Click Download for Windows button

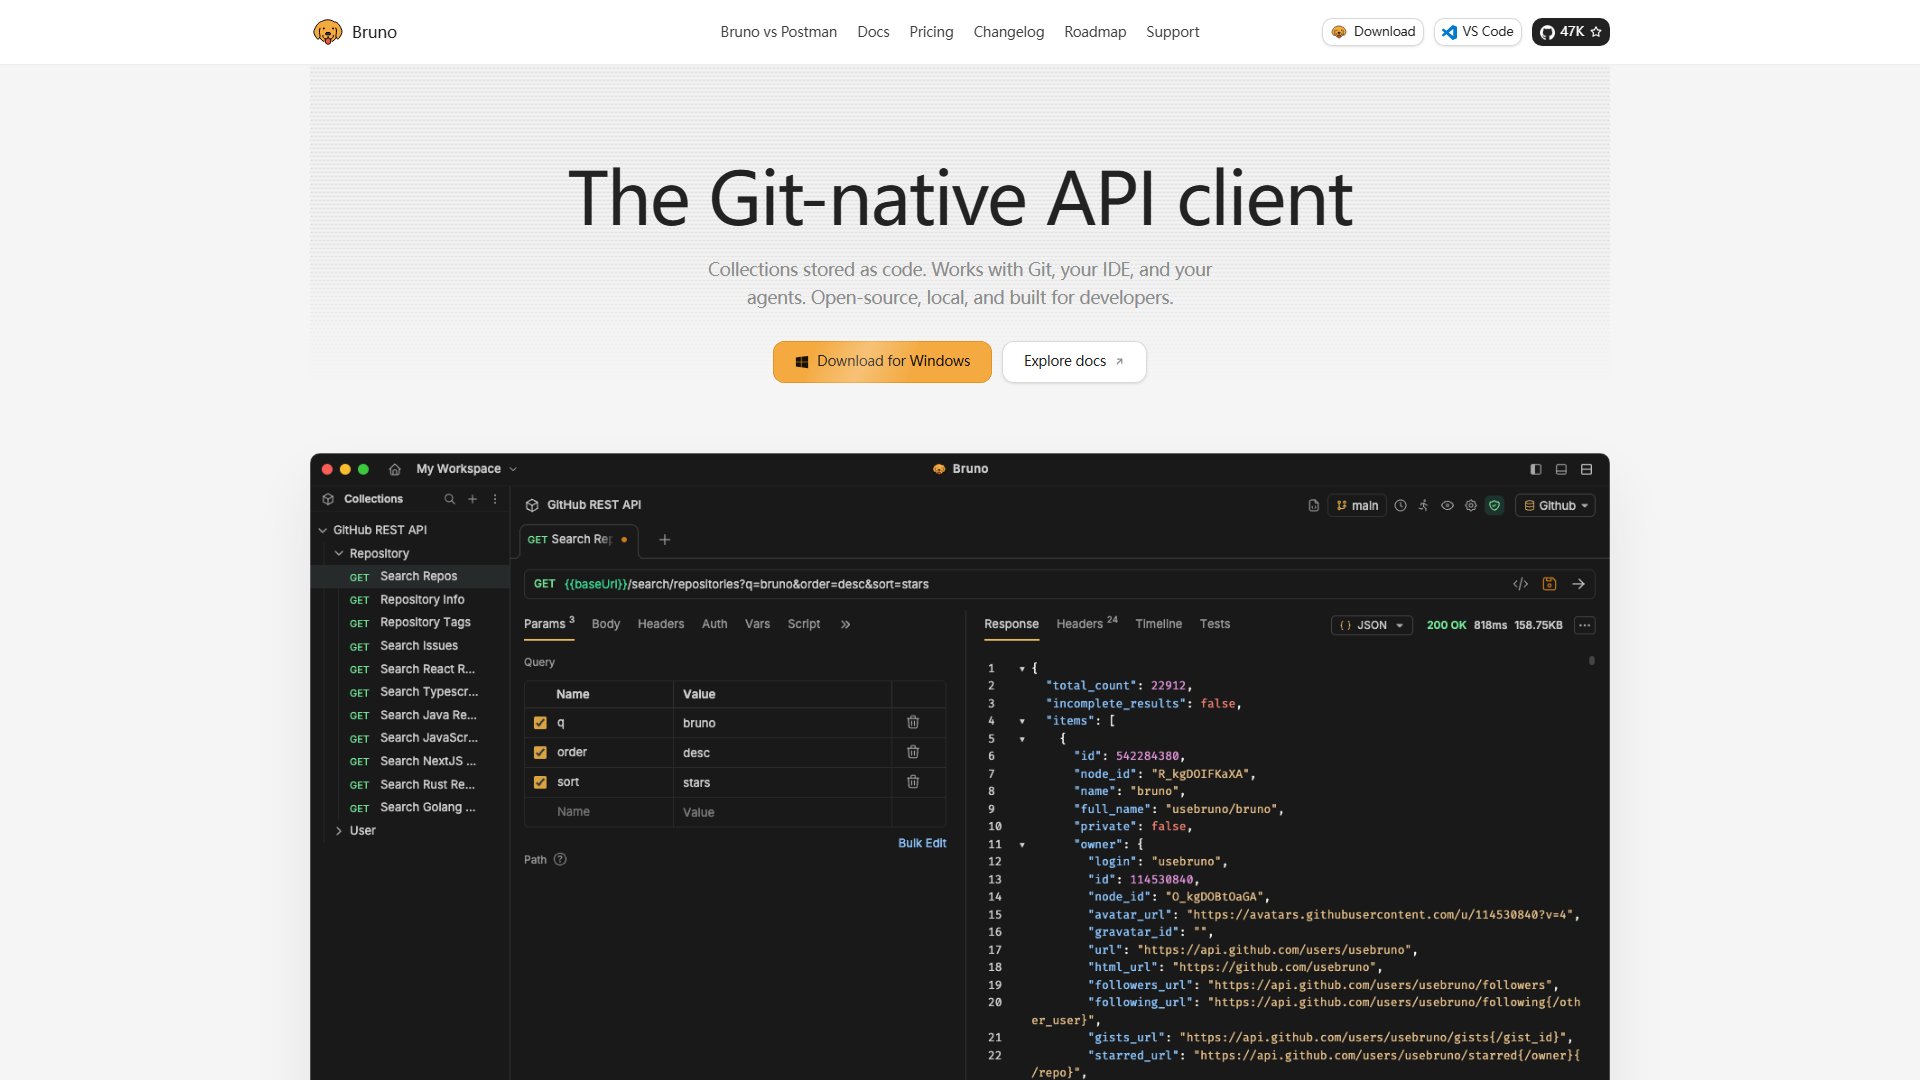pos(882,361)
